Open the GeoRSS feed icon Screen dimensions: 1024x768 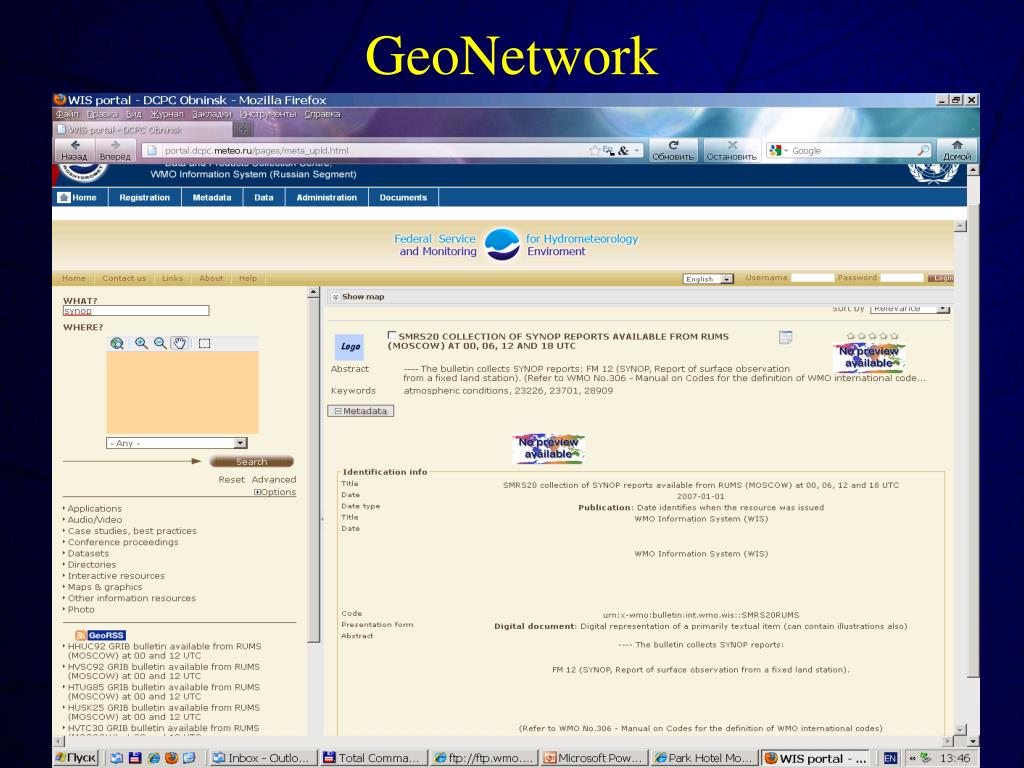click(x=100, y=635)
